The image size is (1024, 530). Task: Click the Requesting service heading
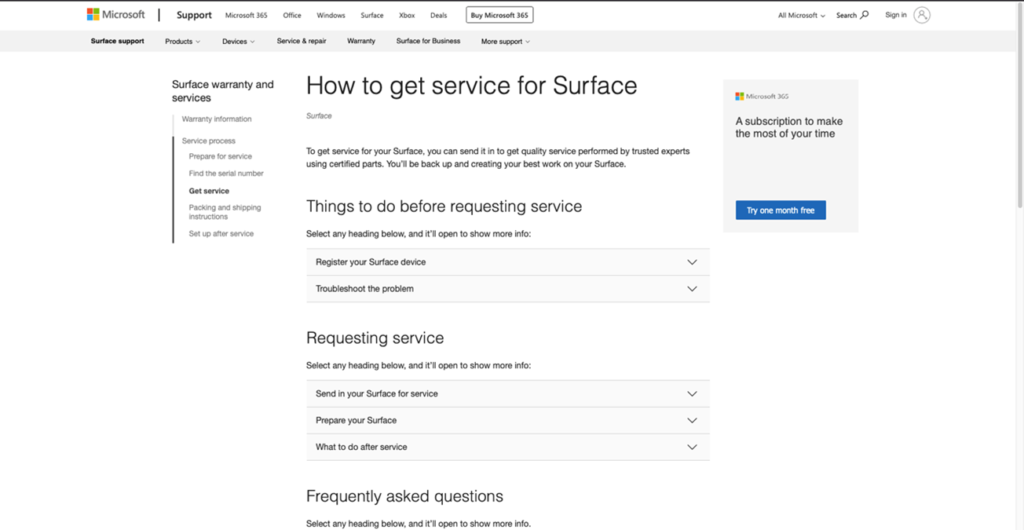[x=375, y=338]
